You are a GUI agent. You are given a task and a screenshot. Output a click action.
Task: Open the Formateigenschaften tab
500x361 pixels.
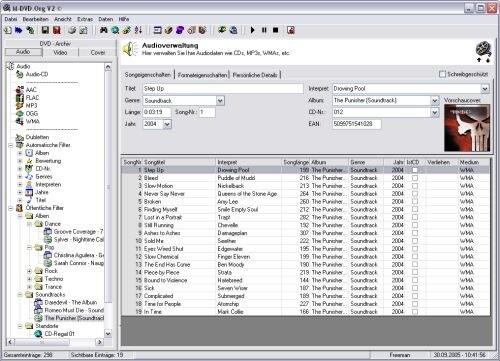pyautogui.click(x=202, y=75)
